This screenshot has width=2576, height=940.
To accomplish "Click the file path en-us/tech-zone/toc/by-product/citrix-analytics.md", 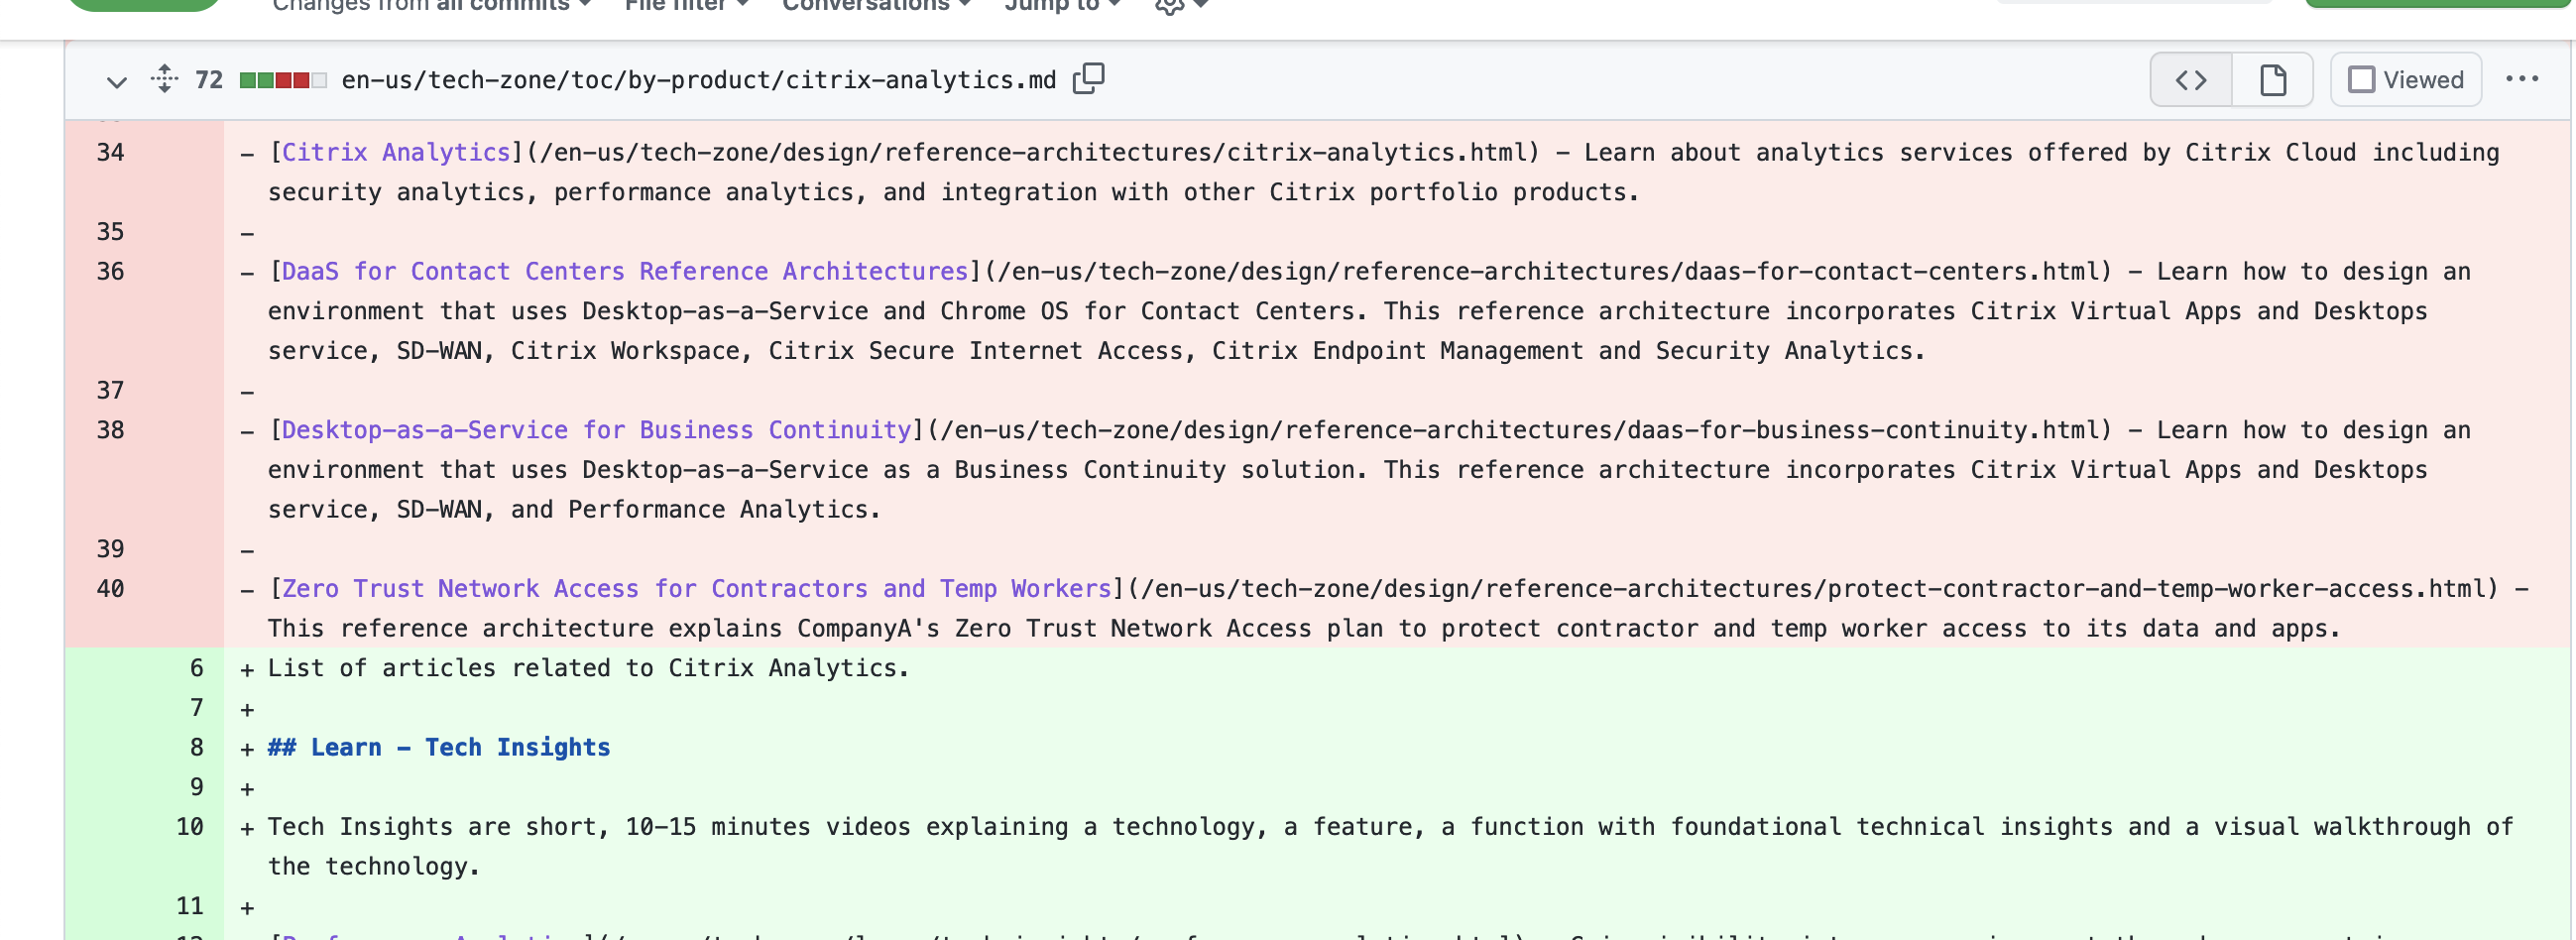I will 699,80.
